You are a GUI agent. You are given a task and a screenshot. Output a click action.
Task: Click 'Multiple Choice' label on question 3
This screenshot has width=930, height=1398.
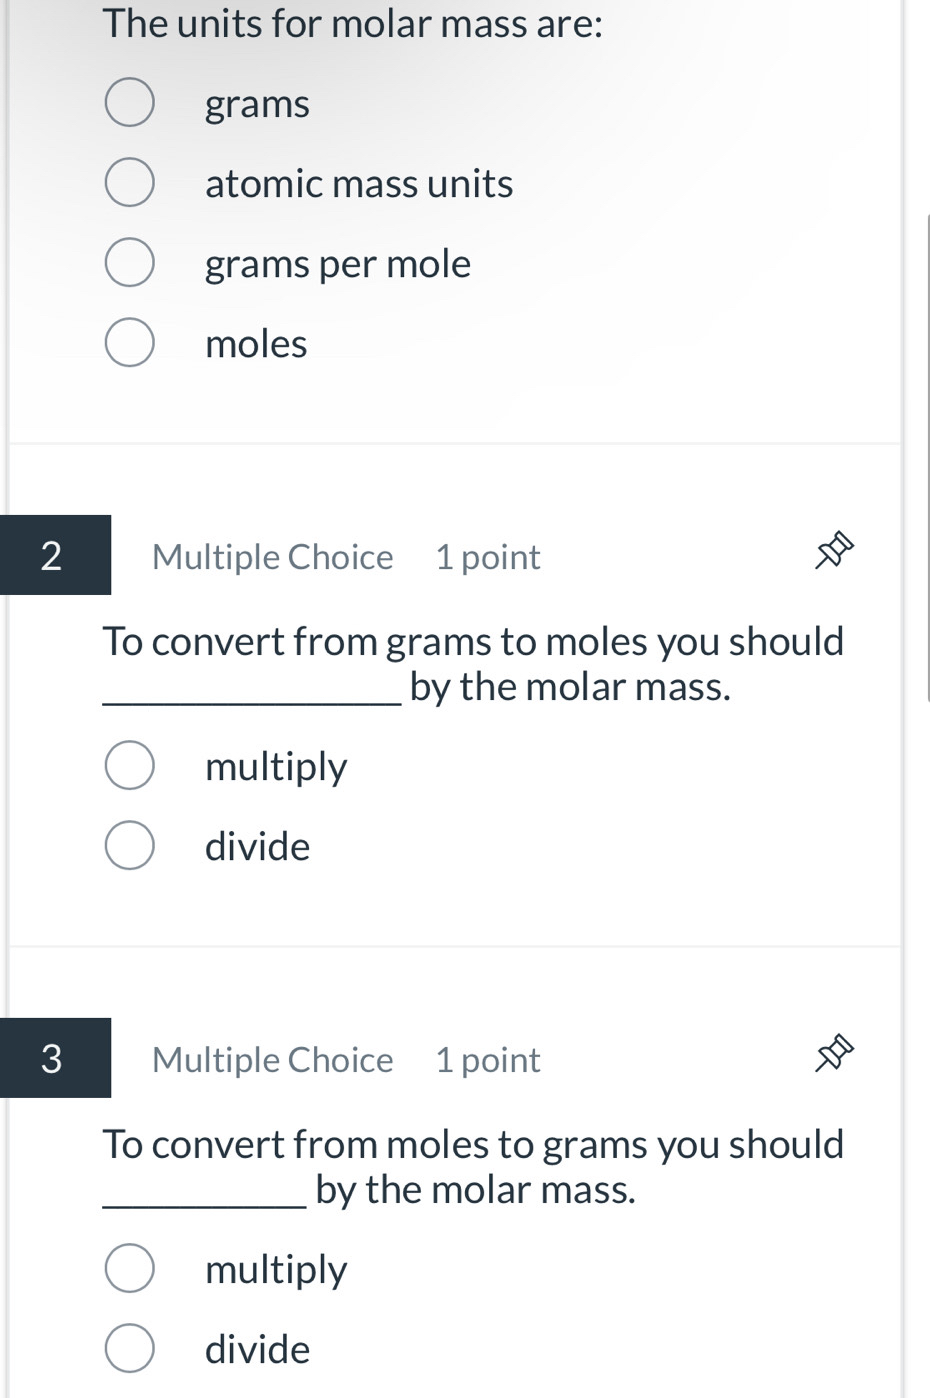[x=272, y=1059]
